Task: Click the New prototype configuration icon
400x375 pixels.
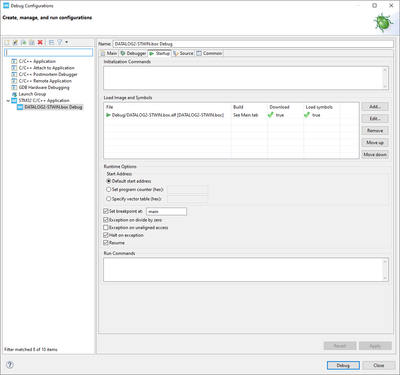Action: click(15, 42)
